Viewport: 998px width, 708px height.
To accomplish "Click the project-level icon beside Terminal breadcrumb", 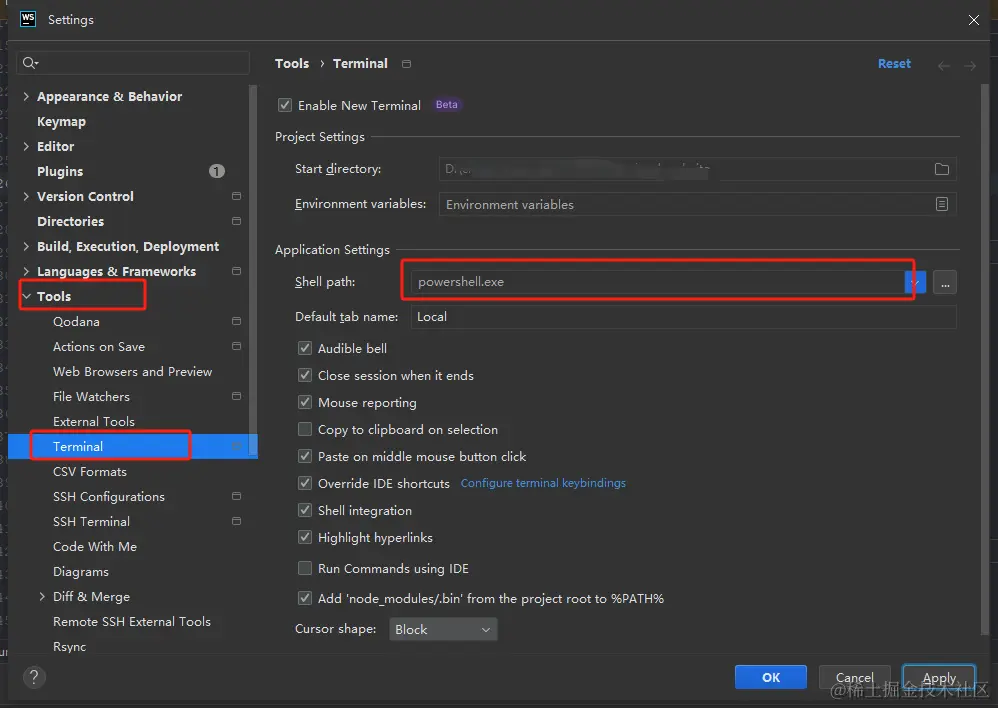I will (406, 64).
